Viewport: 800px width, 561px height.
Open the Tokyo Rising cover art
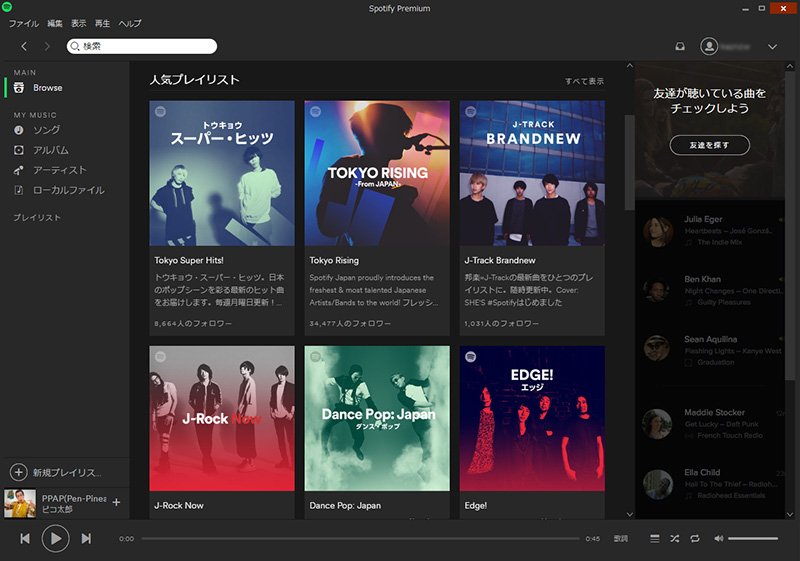377,173
